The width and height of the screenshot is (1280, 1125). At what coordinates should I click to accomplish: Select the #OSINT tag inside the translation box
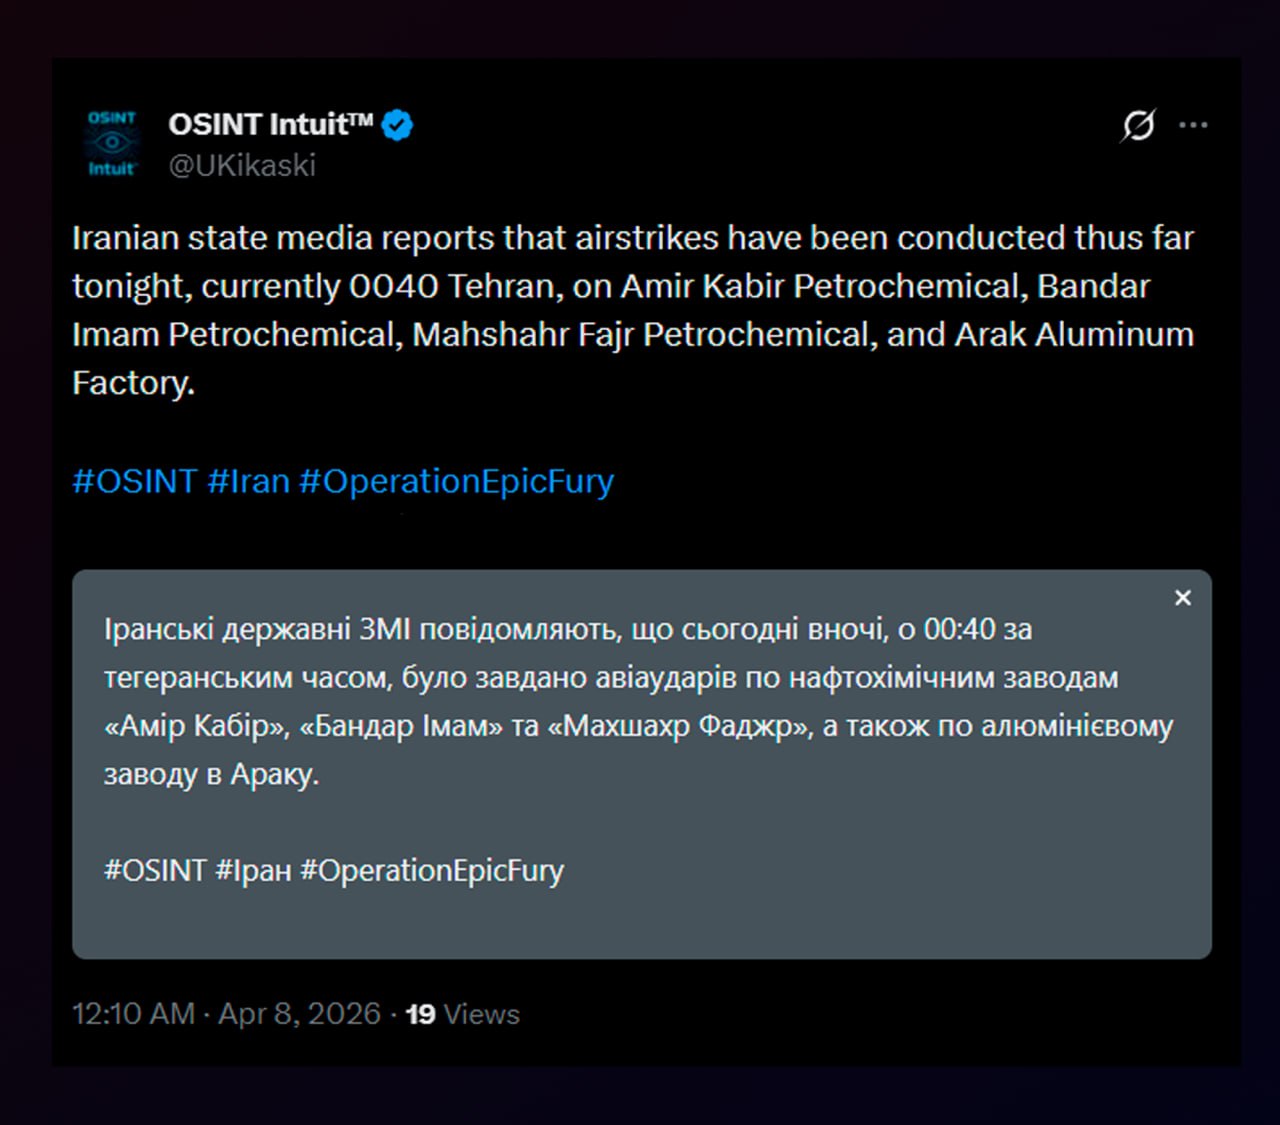[155, 870]
